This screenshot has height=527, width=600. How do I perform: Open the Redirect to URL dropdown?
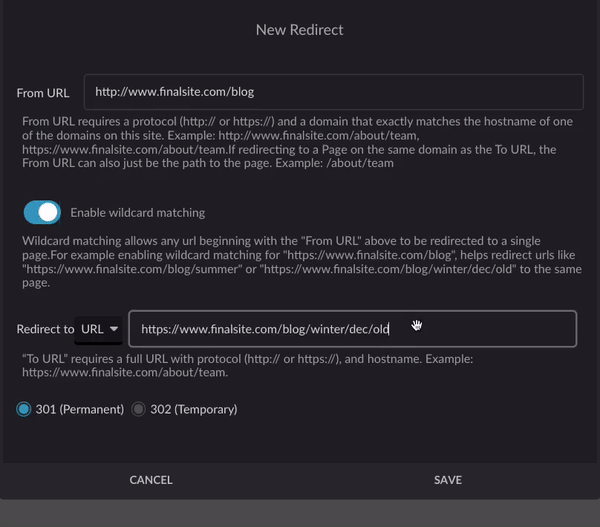click(99, 329)
